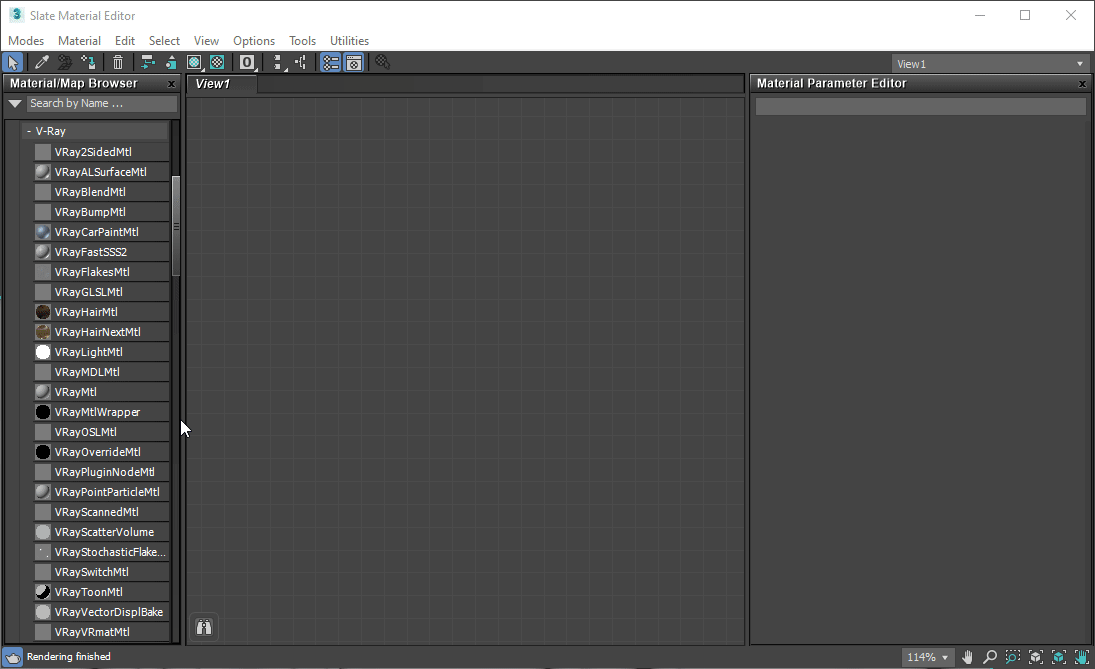1095x669 pixels.
Task: Activate the Pan hand tool in status bar
Action: click(967, 657)
